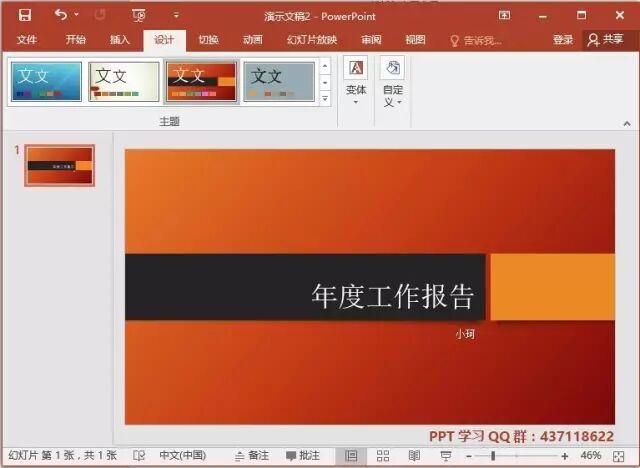Click the spell check icon in status bar
This screenshot has width=640, height=468.
139,455
